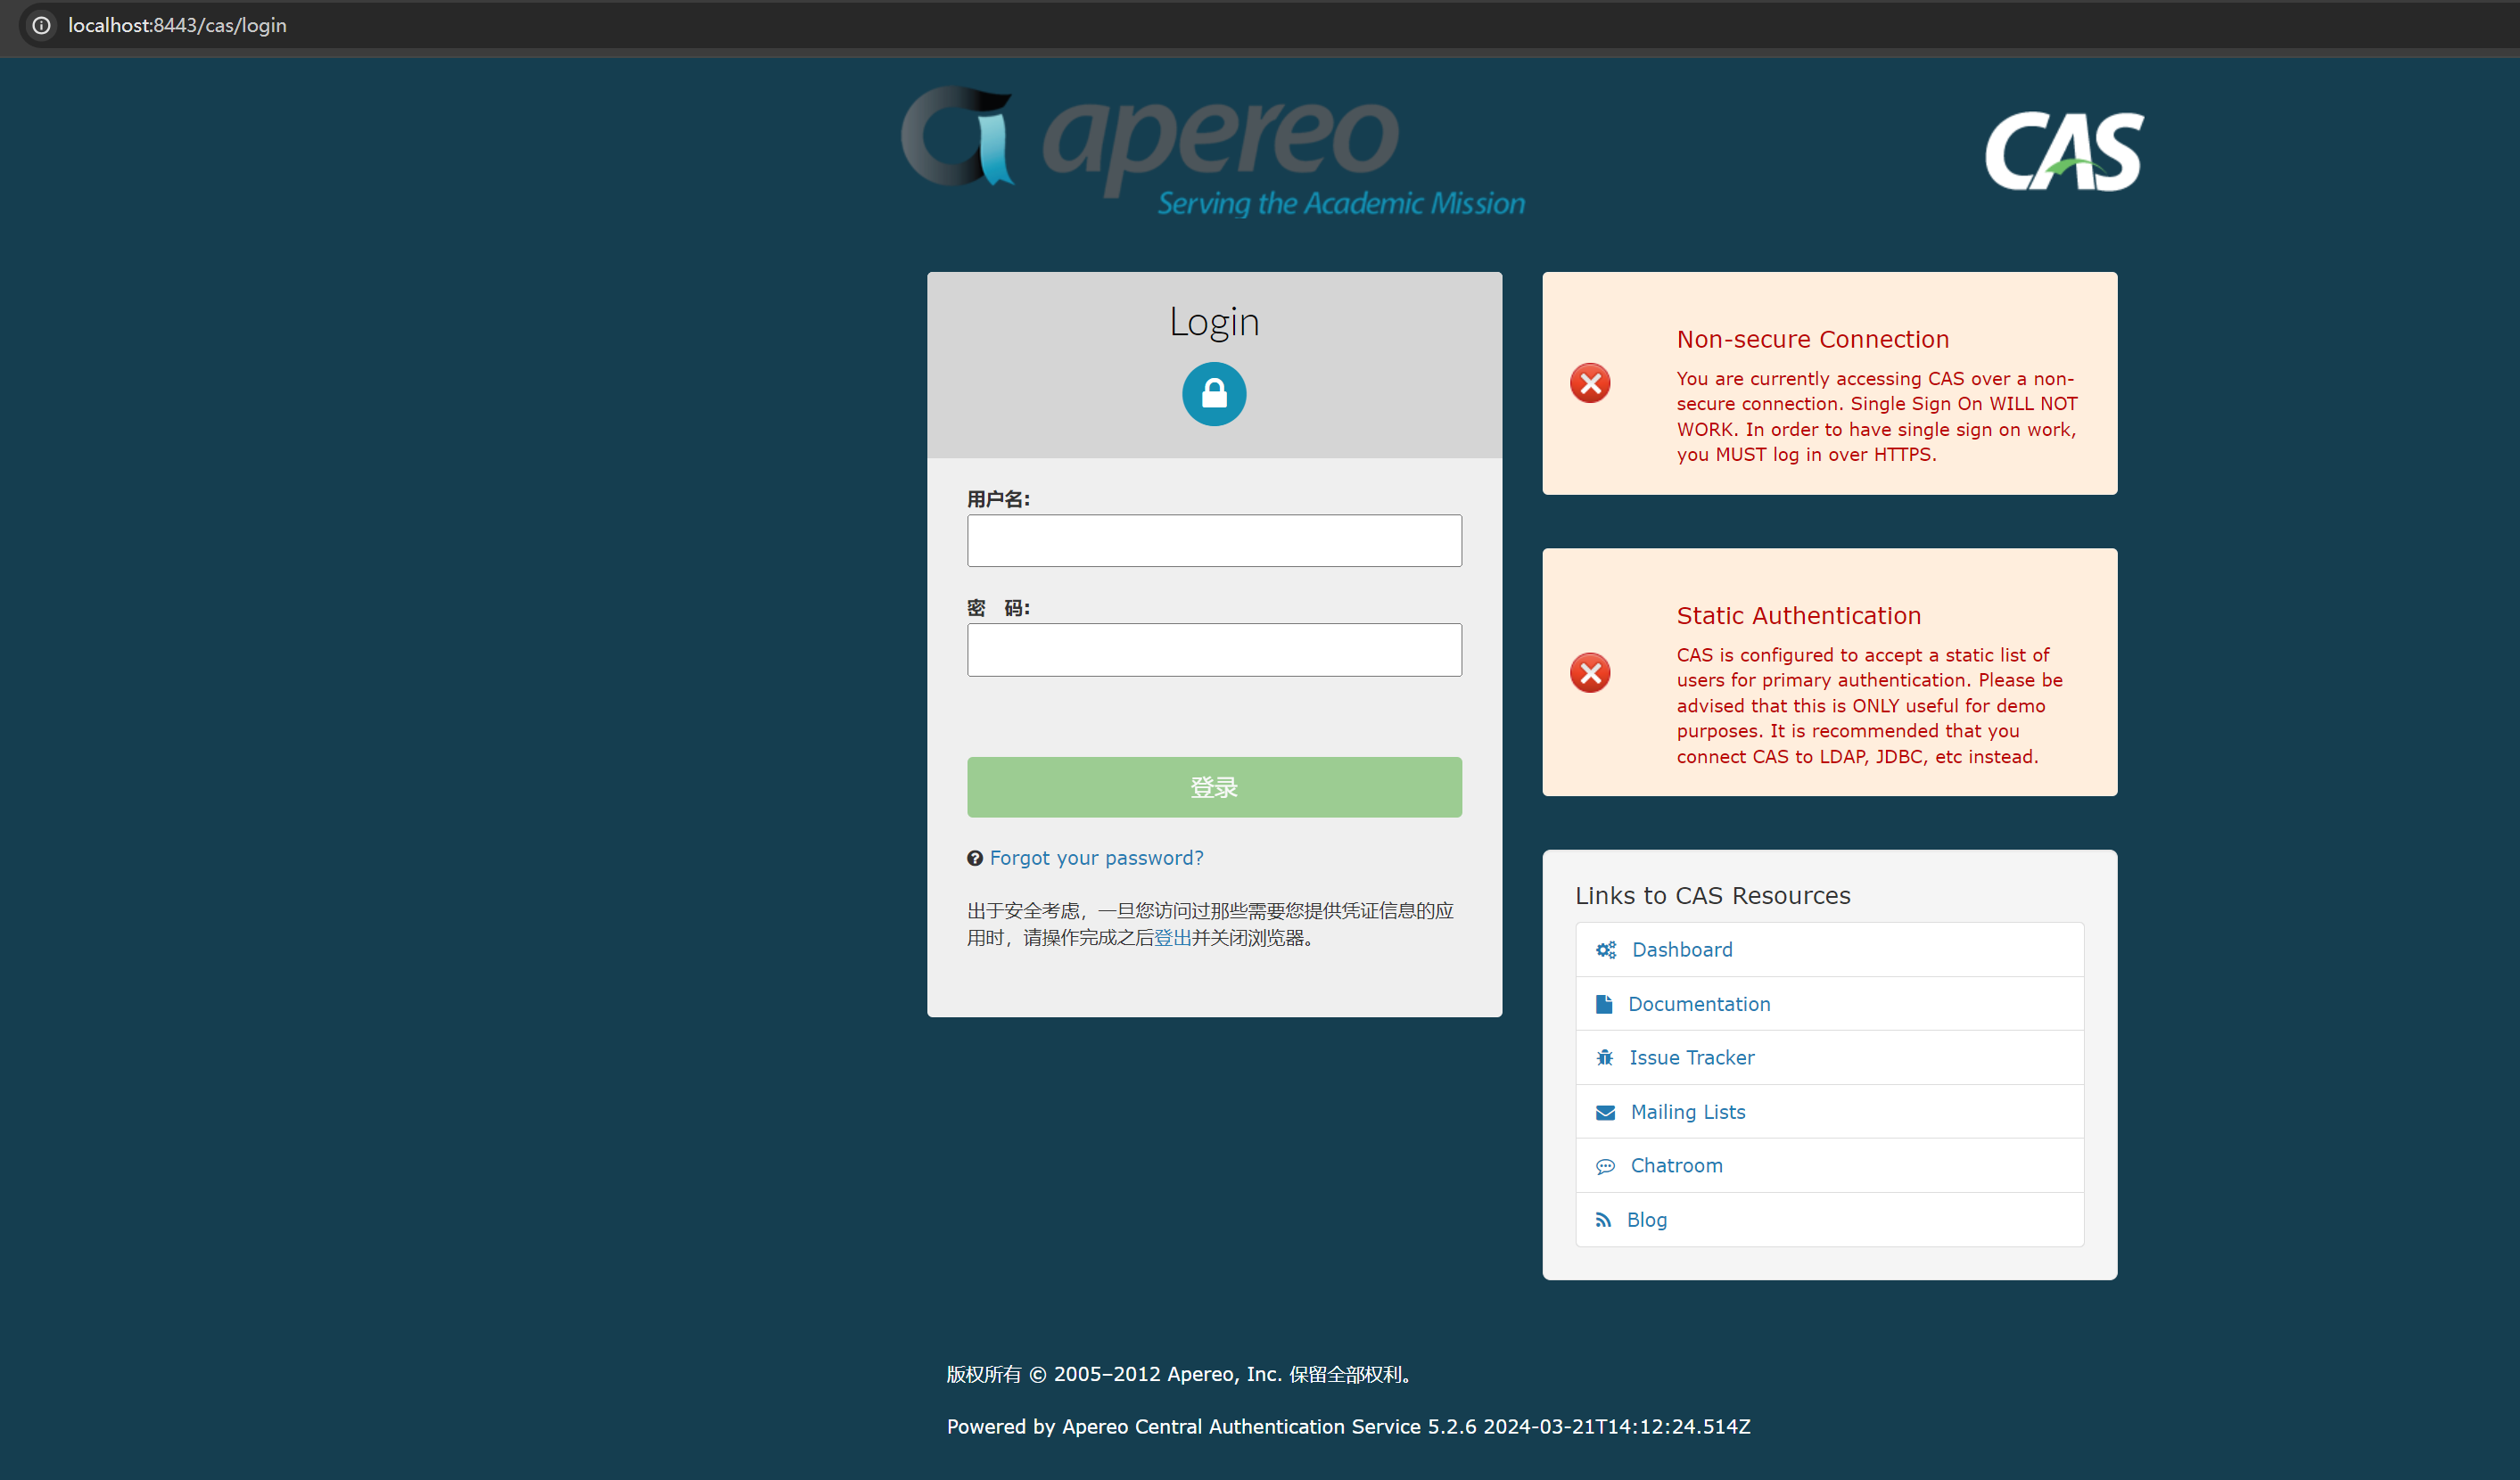This screenshot has width=2520, height=1480.
Task: Click the bug icon next to Issue Tracker
Action: click(x=1605, y=1058)
